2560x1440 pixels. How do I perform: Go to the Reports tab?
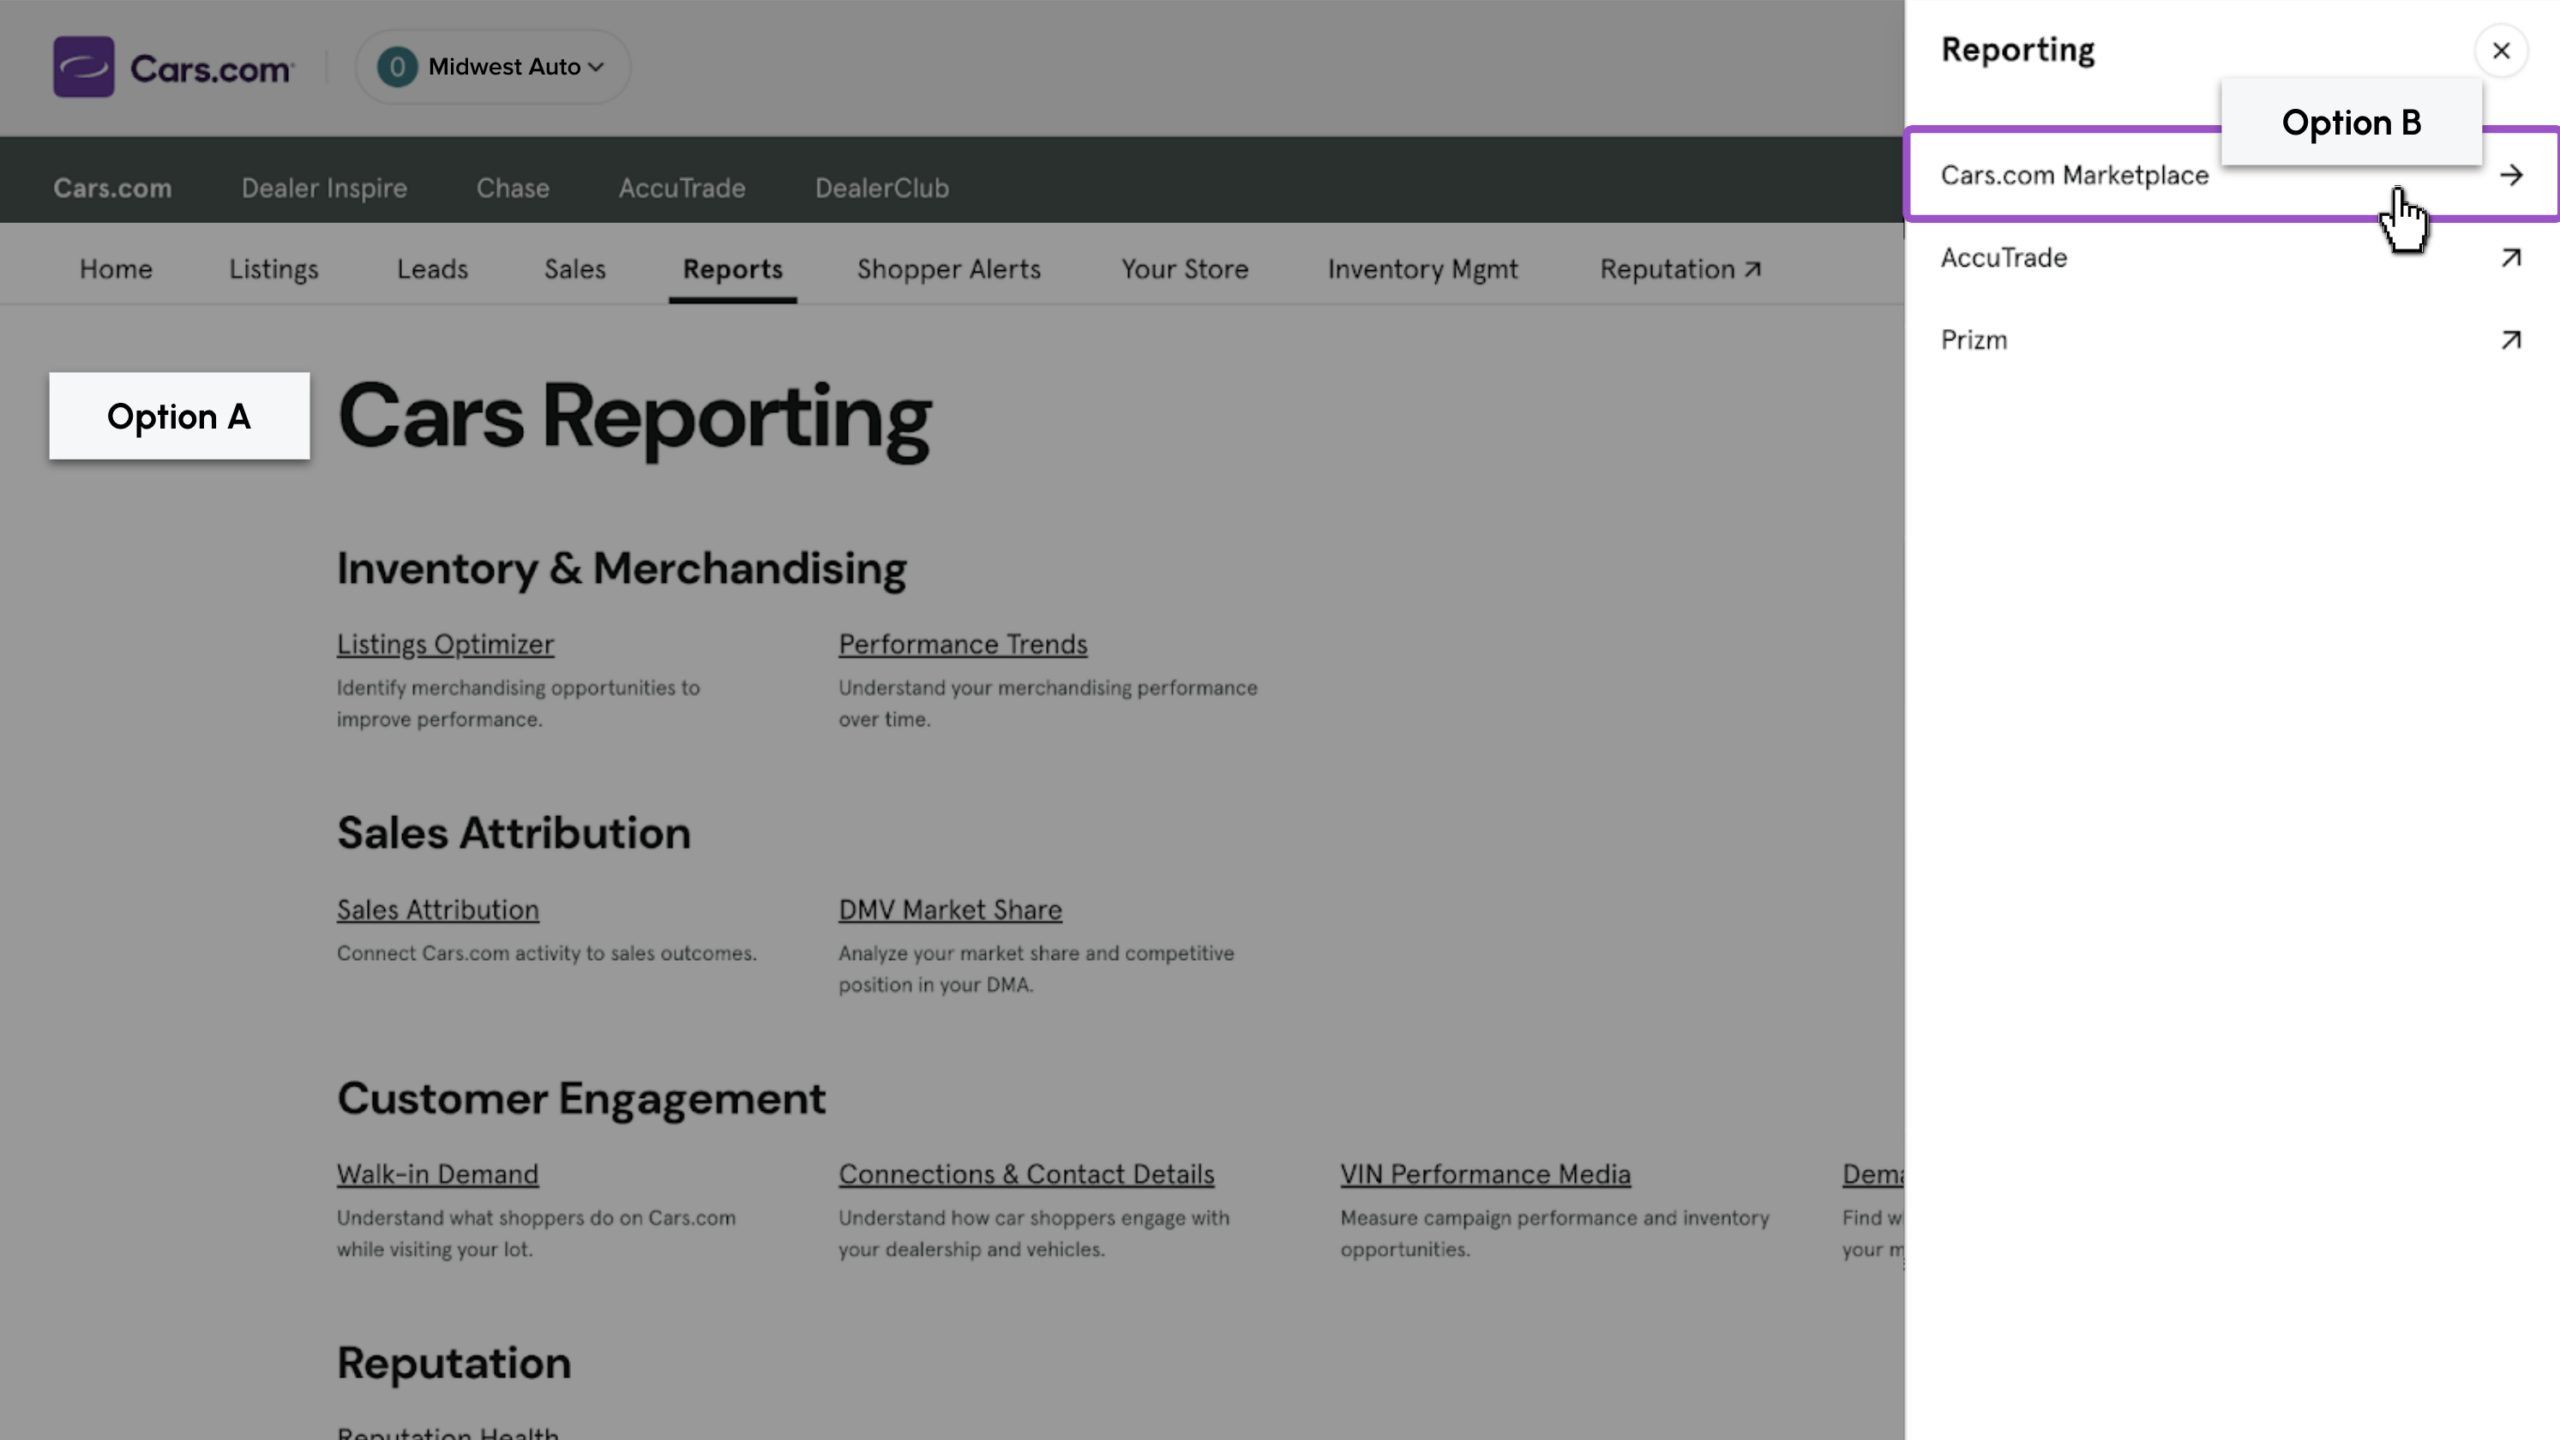click(x=733, y=269)
